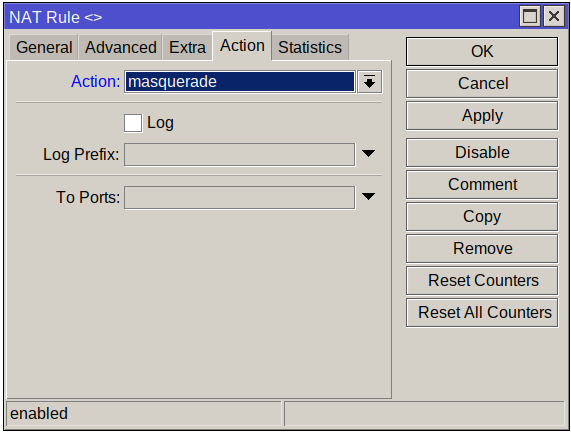Switch to the General tab

tap(44, 47)
